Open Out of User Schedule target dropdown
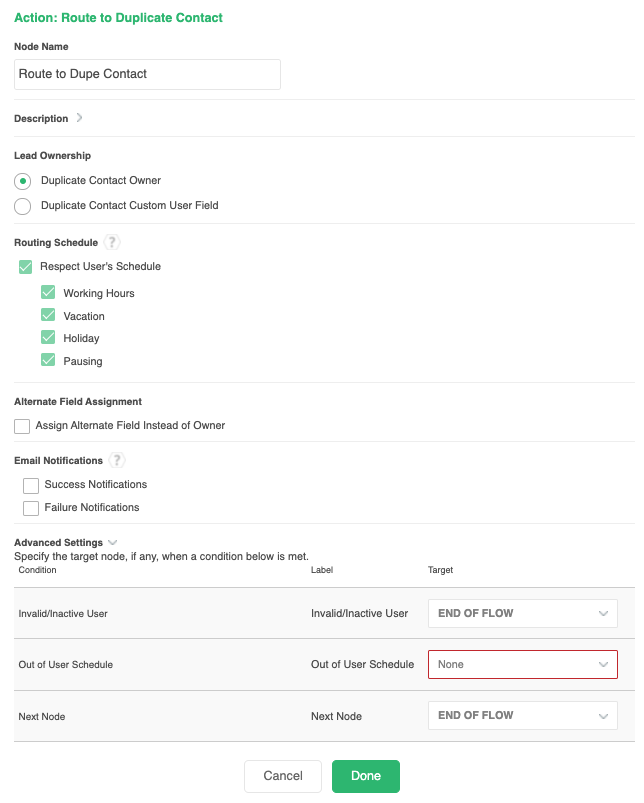Screen dimensions: 644x803 pyautogui.click(x=522, y=664)
